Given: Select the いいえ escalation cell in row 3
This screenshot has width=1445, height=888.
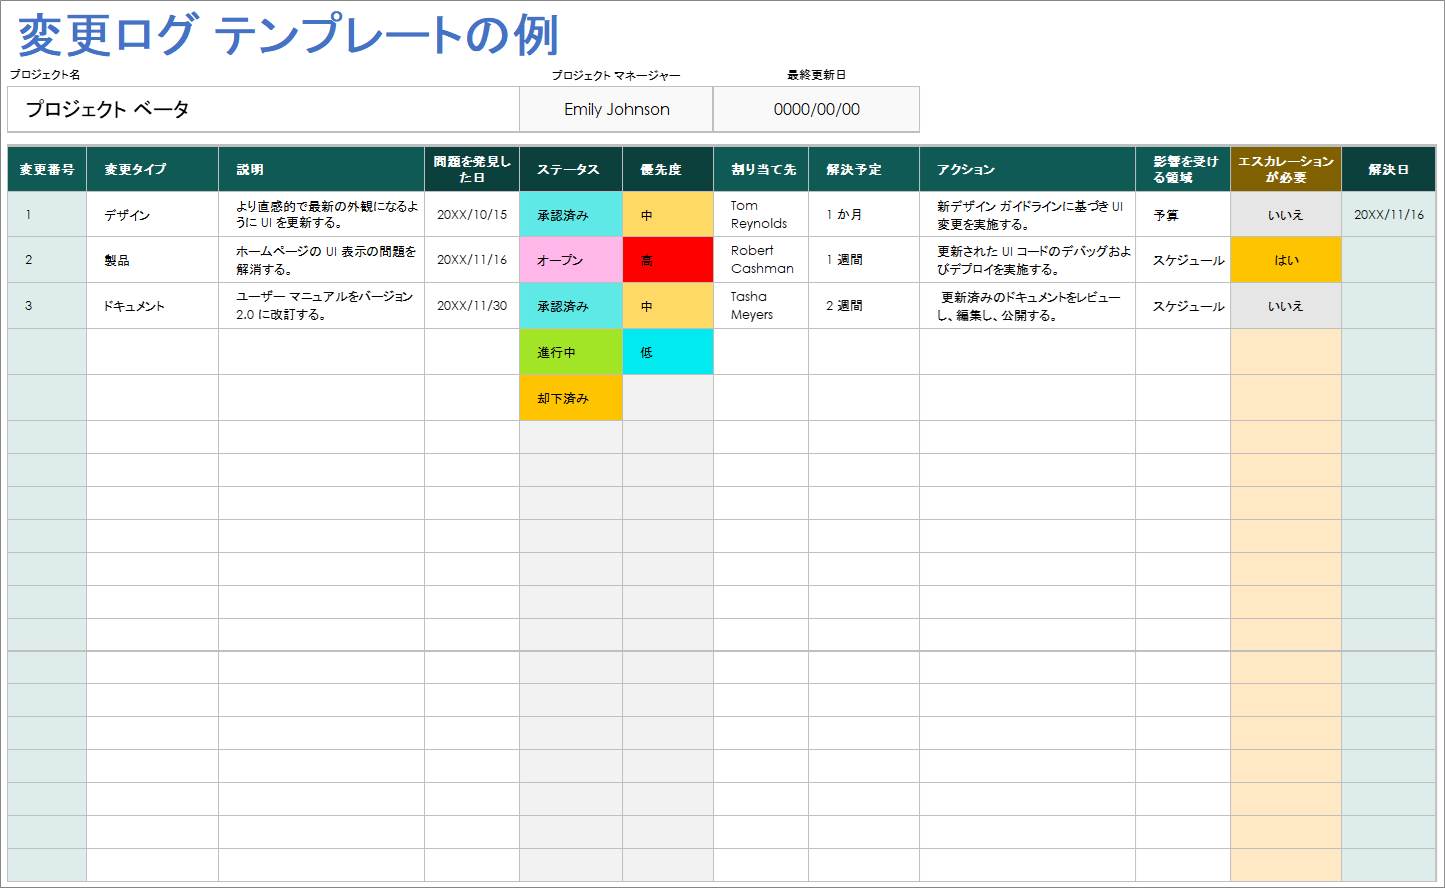Looking at the screenshot, I should click(x=1286, y=306).
